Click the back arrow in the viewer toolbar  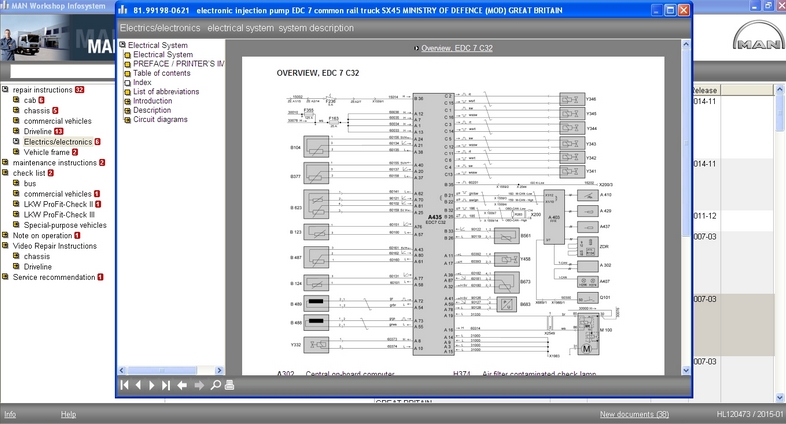pyautogui.click(x=182, y=385)
